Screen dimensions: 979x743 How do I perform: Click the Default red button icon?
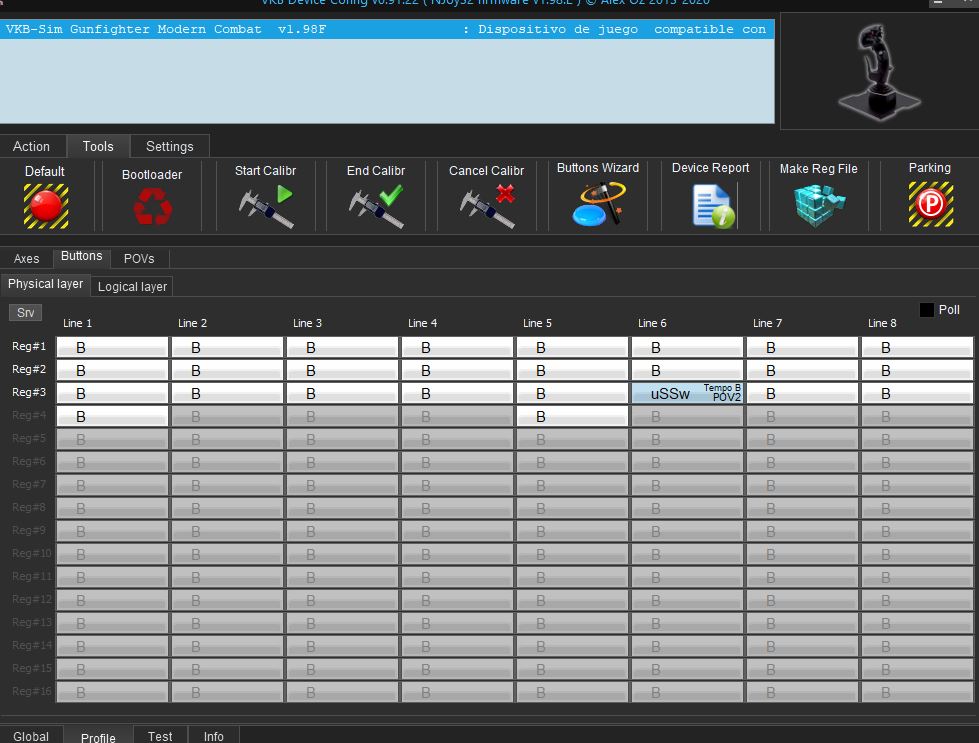(x=45, y=205)
